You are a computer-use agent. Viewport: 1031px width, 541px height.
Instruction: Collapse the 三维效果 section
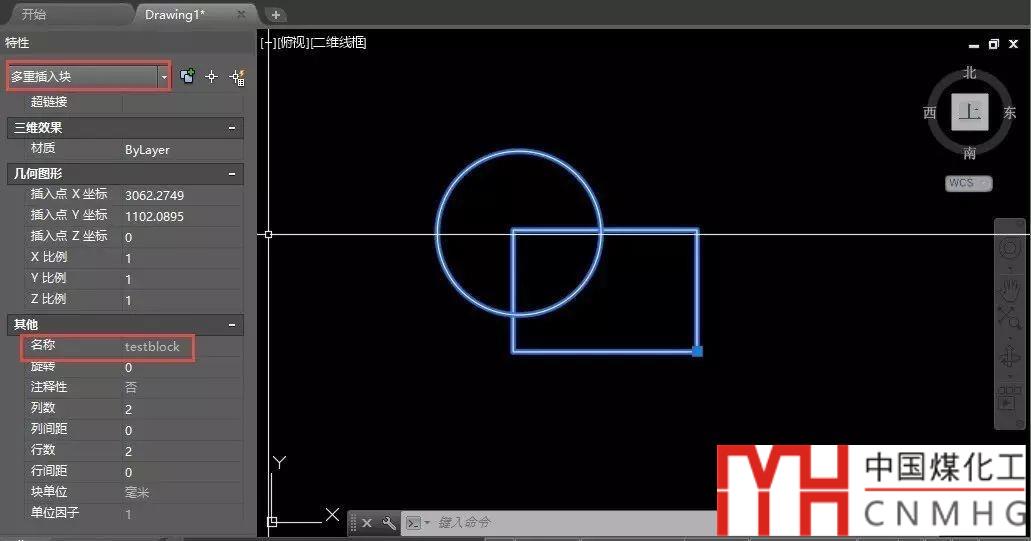coord(232,128)
